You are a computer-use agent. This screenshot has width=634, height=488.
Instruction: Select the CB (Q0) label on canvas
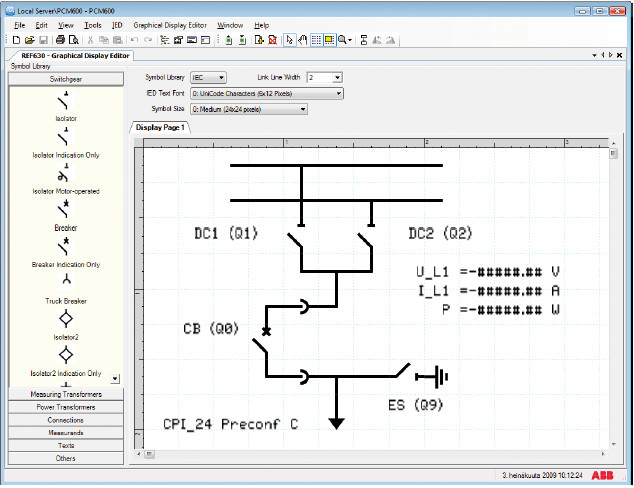pos(211,328)
